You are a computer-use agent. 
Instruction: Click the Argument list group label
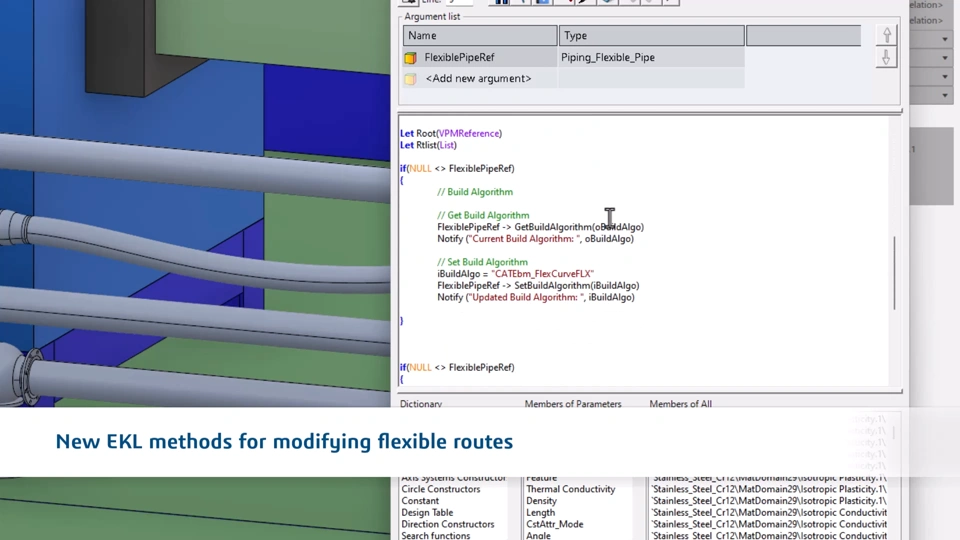[x=432, y=17]
